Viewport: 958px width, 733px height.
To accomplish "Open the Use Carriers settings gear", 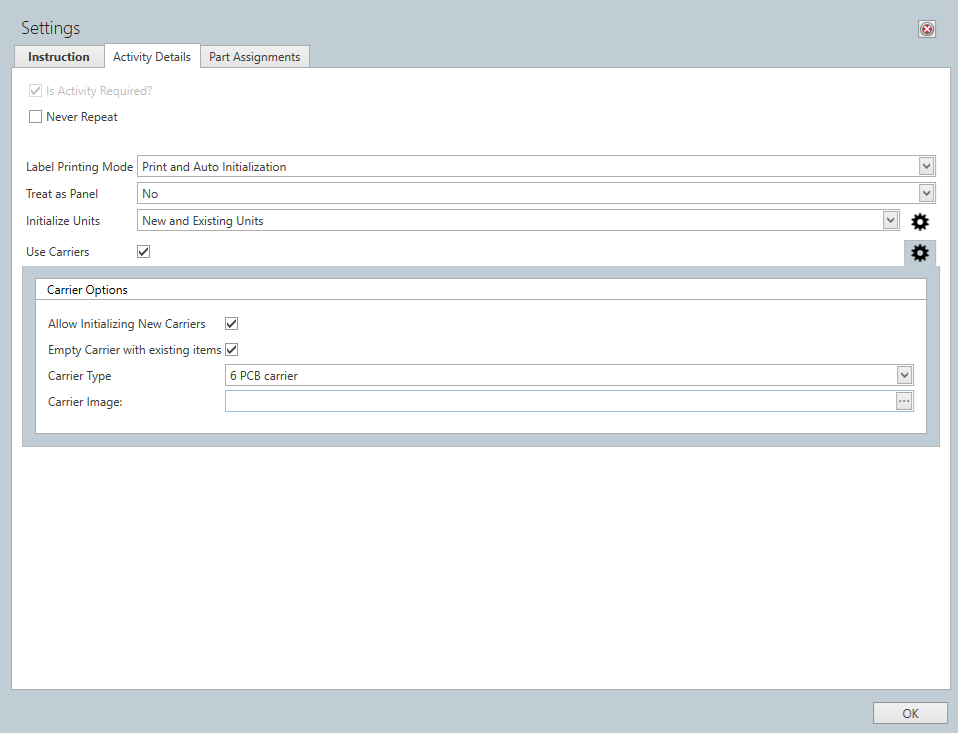I will (x=919, y=253).
